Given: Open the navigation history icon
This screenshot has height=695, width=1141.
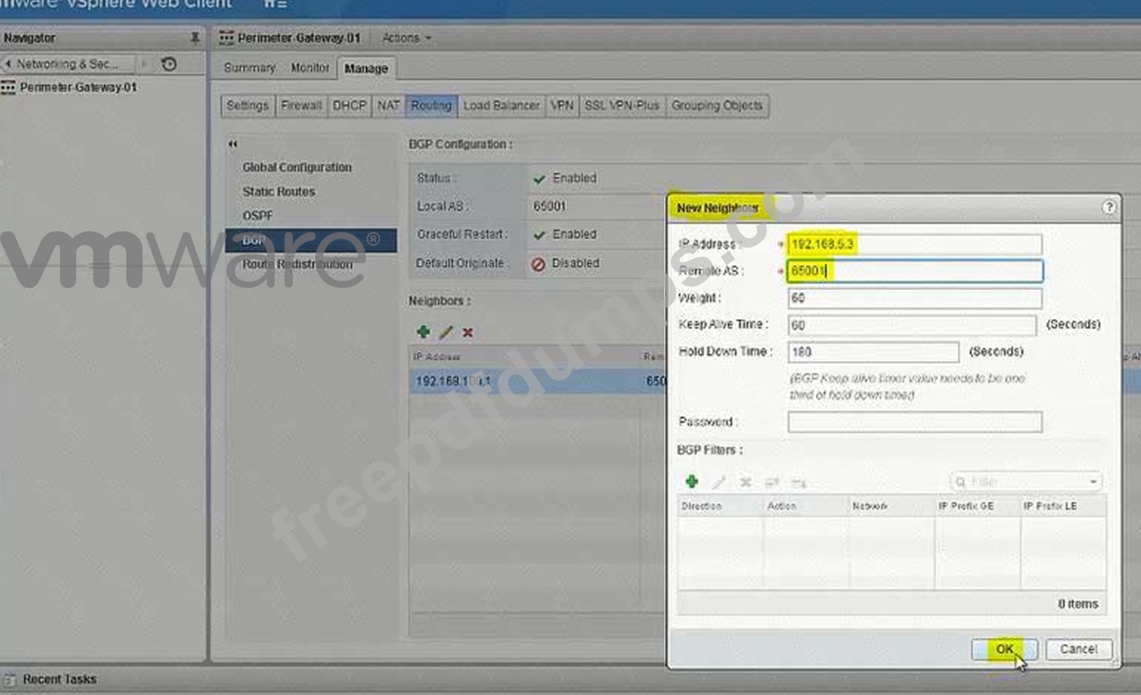Looking at the screenshot, I should 169,64.
